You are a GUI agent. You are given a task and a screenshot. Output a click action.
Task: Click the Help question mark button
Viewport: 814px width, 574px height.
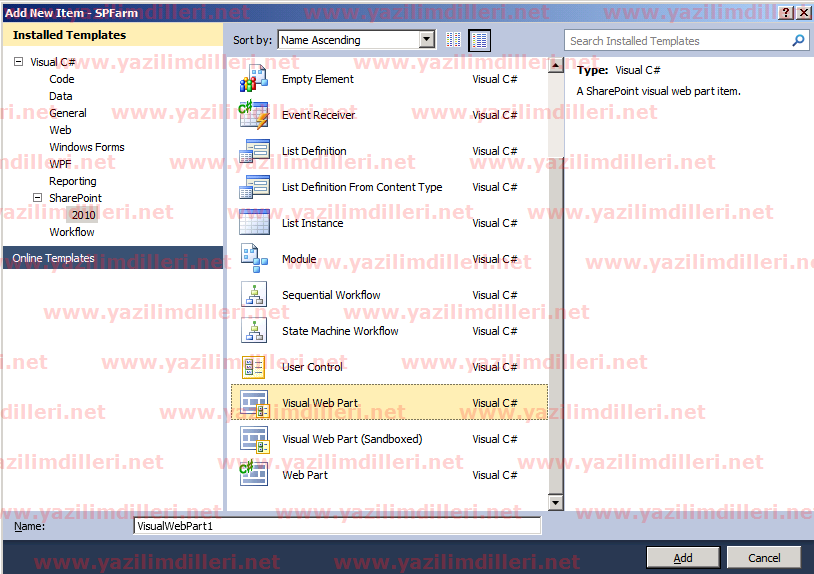click(786, 12)
